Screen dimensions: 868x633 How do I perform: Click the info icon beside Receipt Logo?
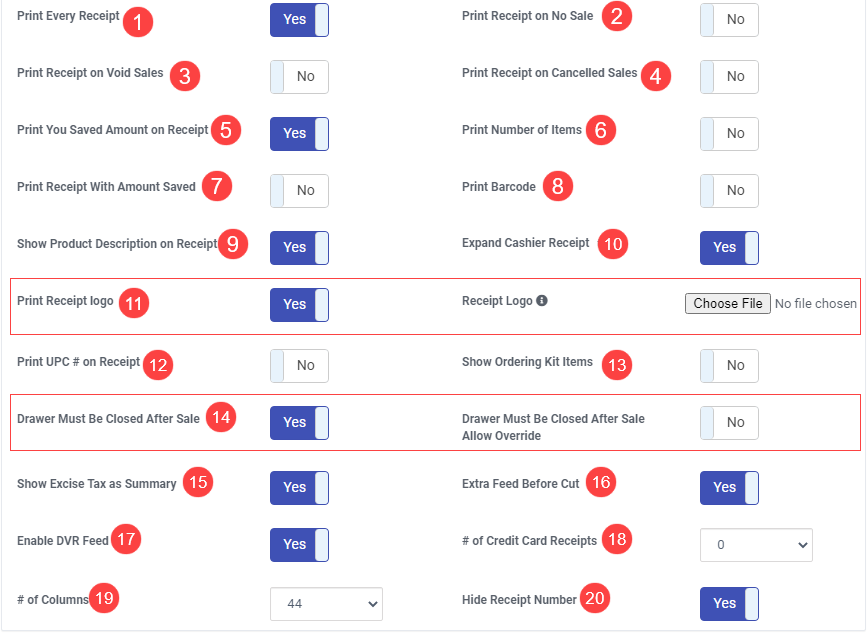[542, 301]
